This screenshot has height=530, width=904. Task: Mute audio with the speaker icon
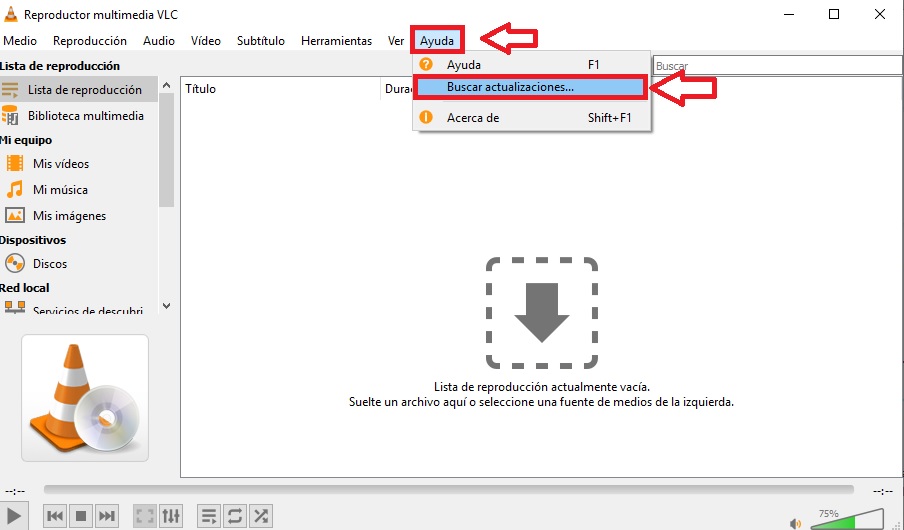[796, 522]
